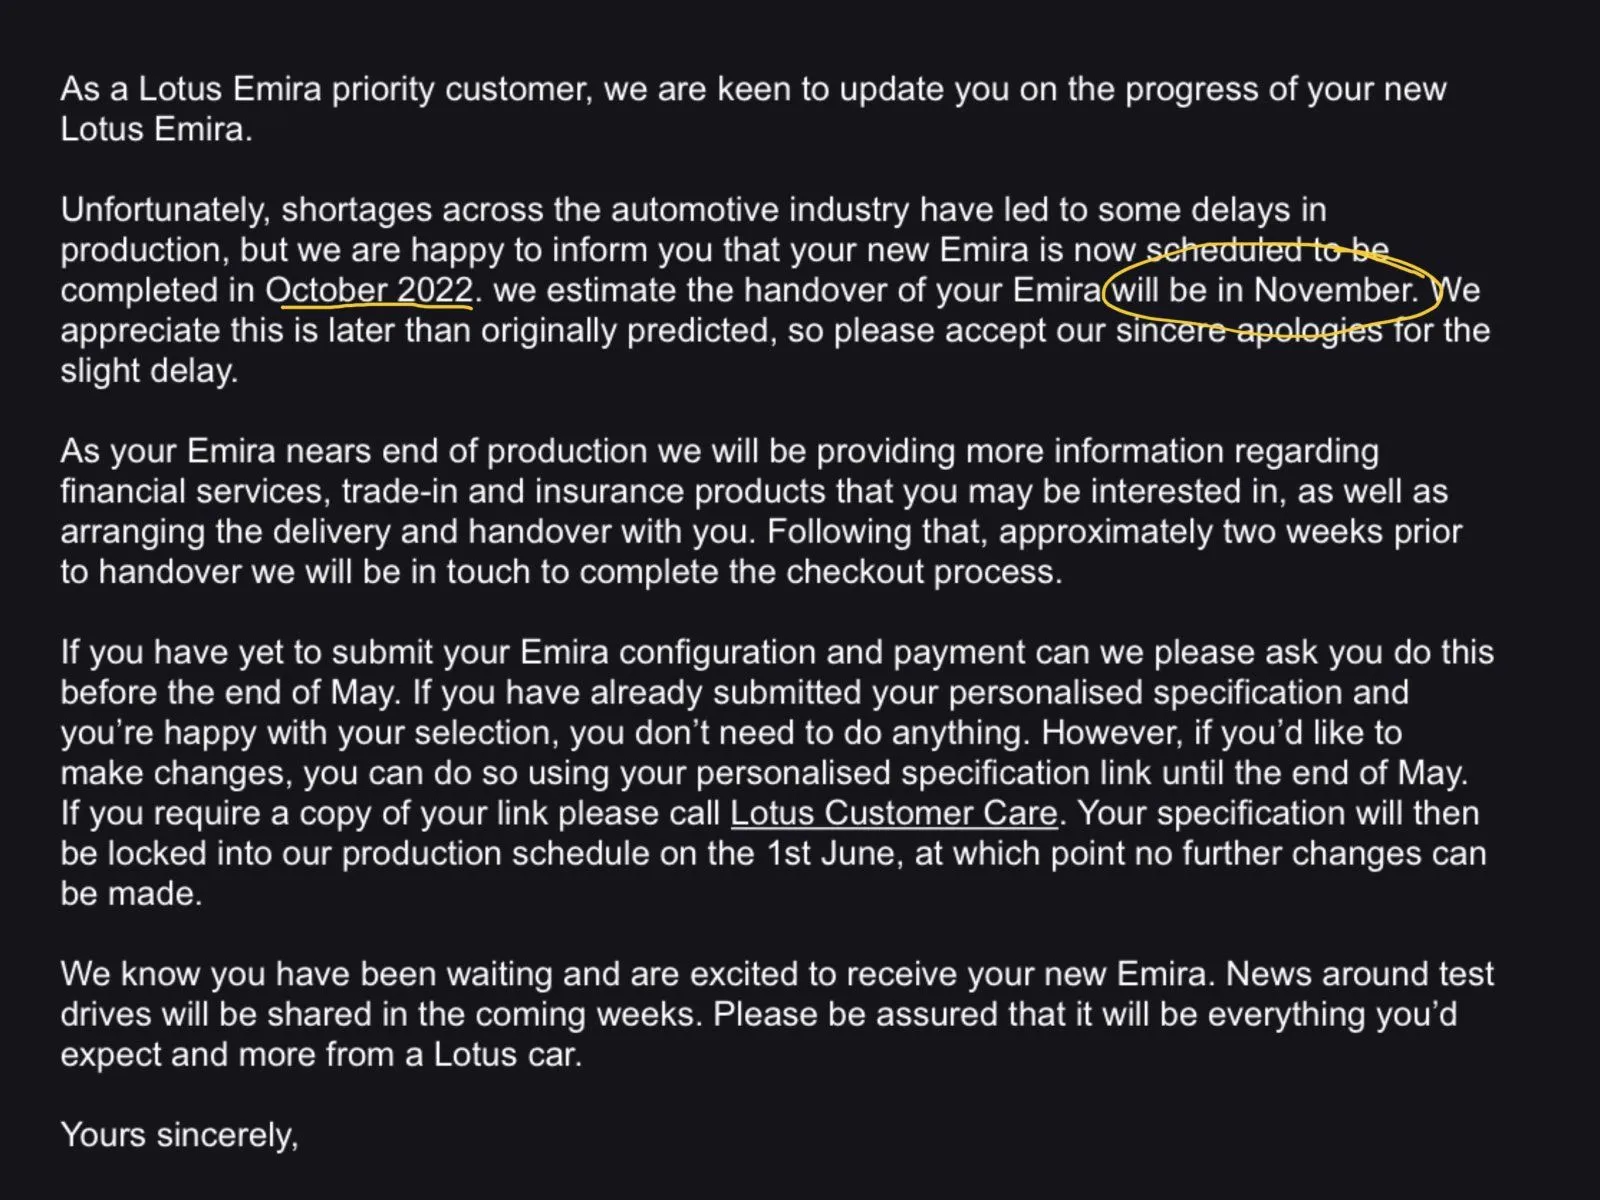Click the "be made." line
The height and width of the screenshot is (1200, 1600).
tap(131, 893)
